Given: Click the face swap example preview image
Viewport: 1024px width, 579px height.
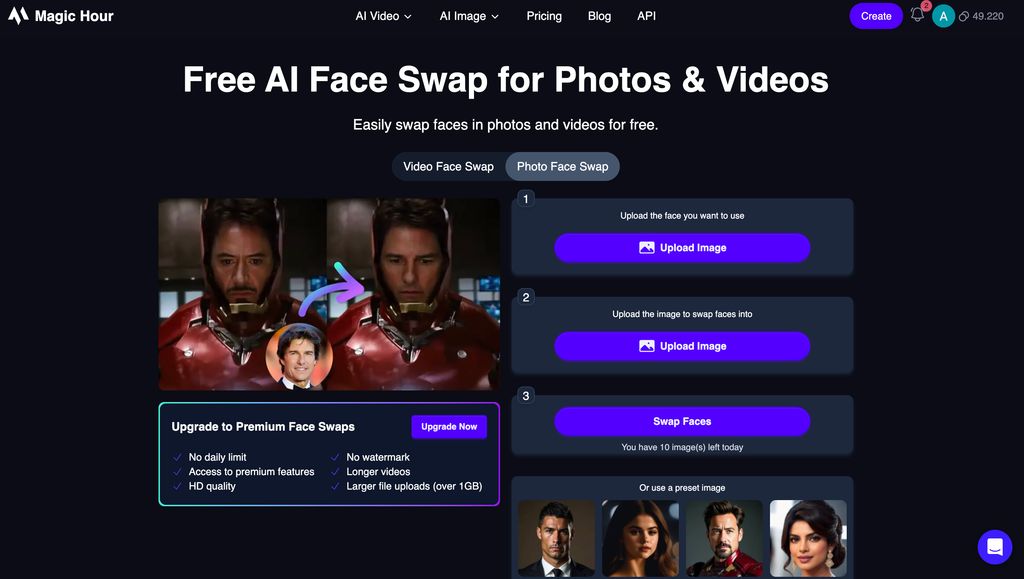Looking at the screenshot, I should 329,294.
